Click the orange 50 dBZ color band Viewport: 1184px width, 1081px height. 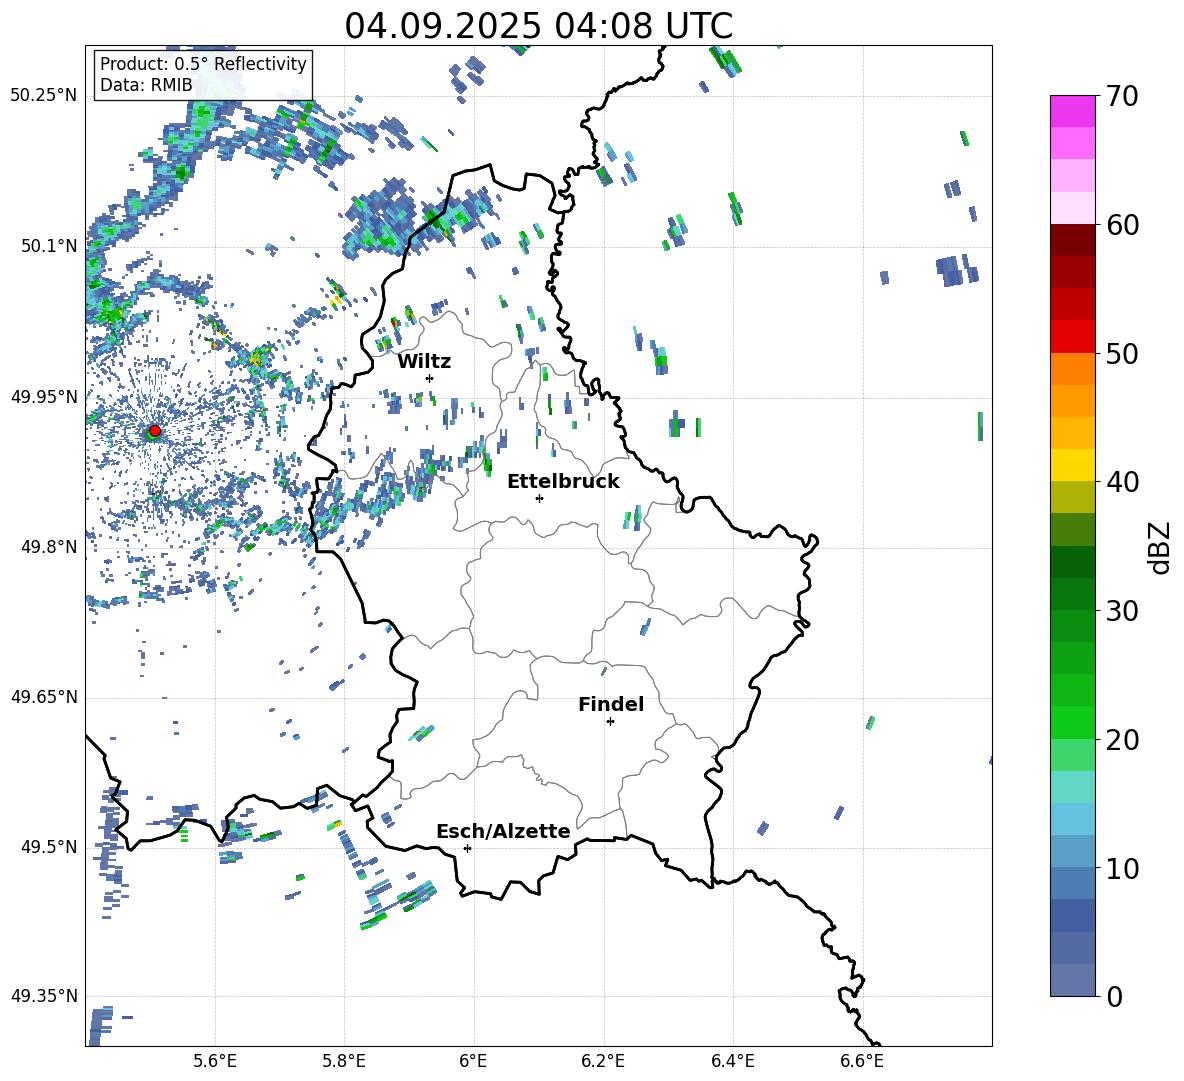click(x=1072, y=368)
